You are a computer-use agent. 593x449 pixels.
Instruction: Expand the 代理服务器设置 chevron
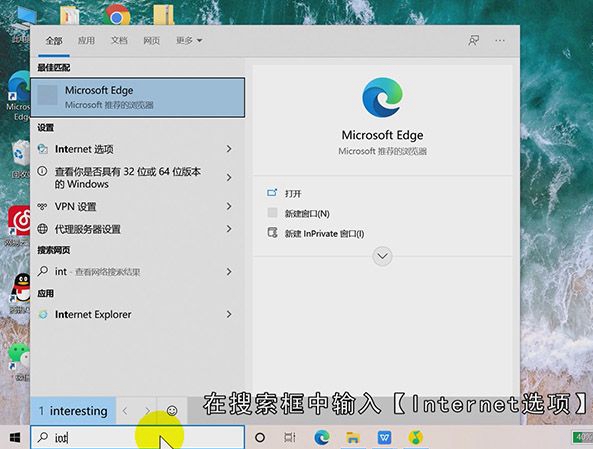229,229
